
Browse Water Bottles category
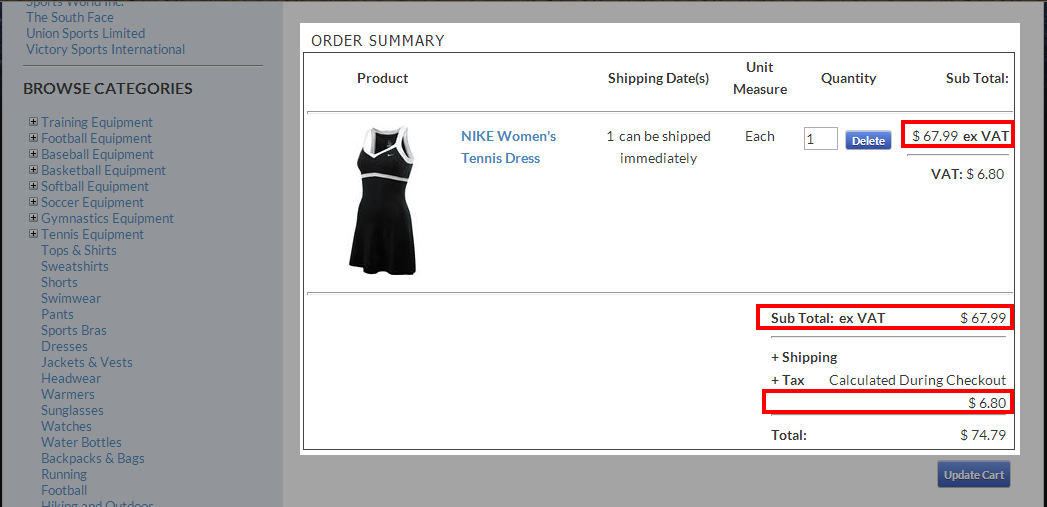[81, 443]
